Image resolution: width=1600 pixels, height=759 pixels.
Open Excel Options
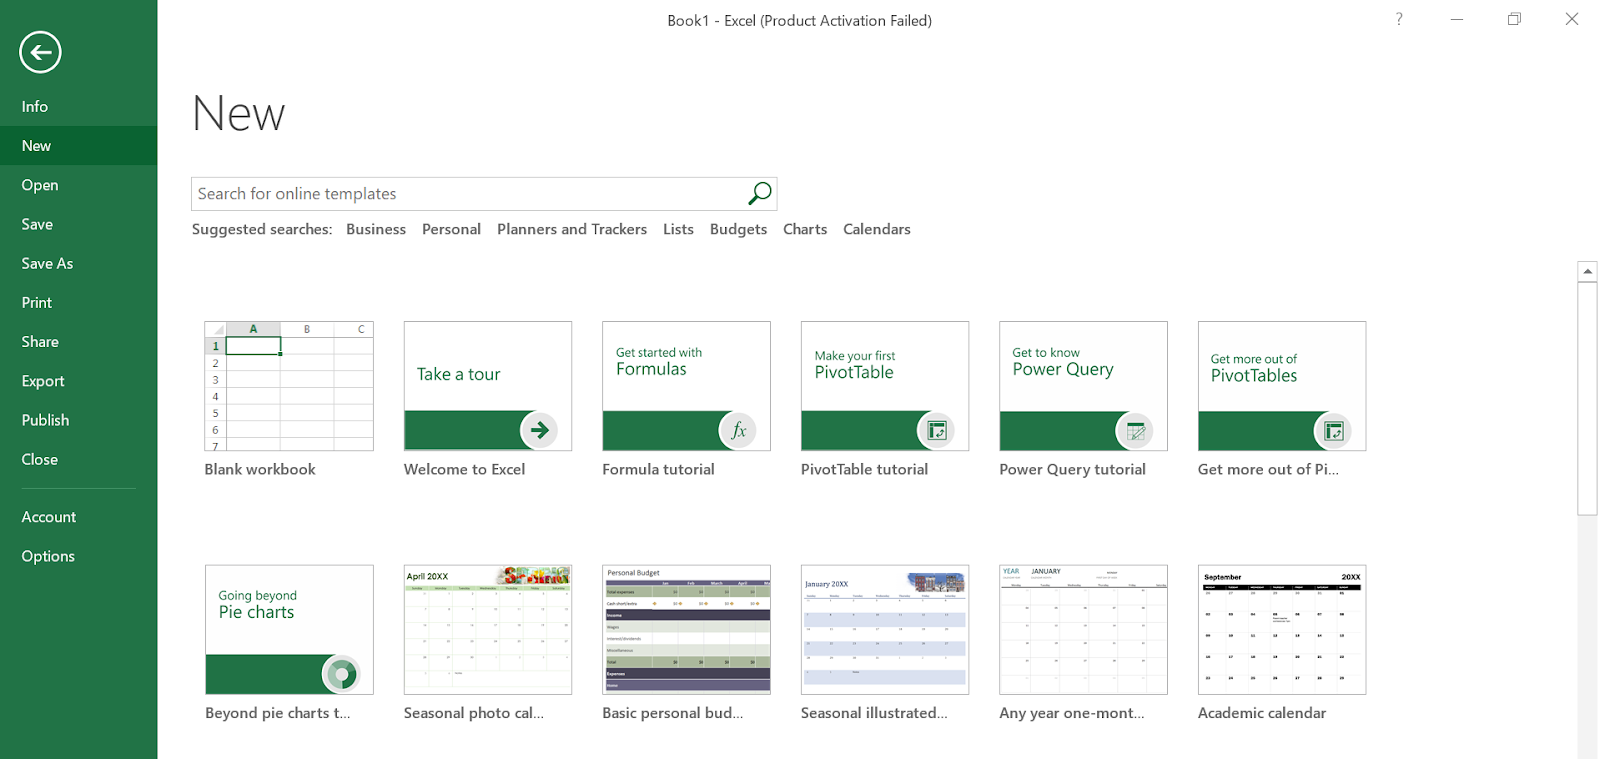pyautogui.click(x=78, y=556)
